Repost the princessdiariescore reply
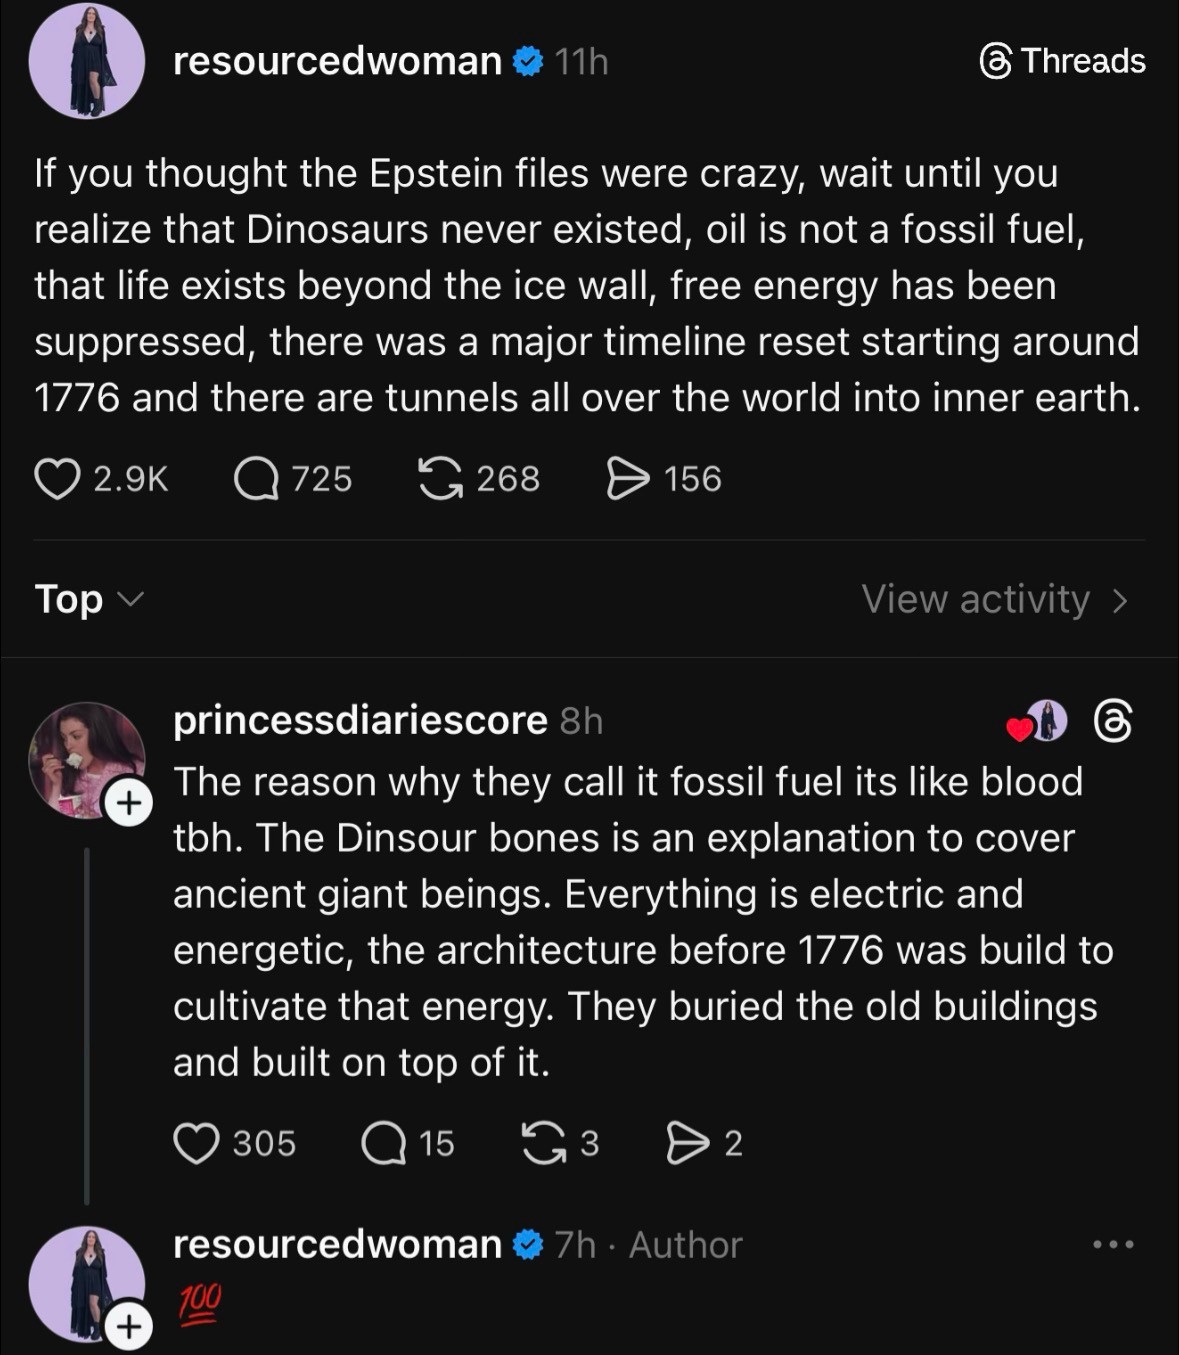Image resolution: width=1179 pixels, height=1355 pixels. [x=543, y=1143]
